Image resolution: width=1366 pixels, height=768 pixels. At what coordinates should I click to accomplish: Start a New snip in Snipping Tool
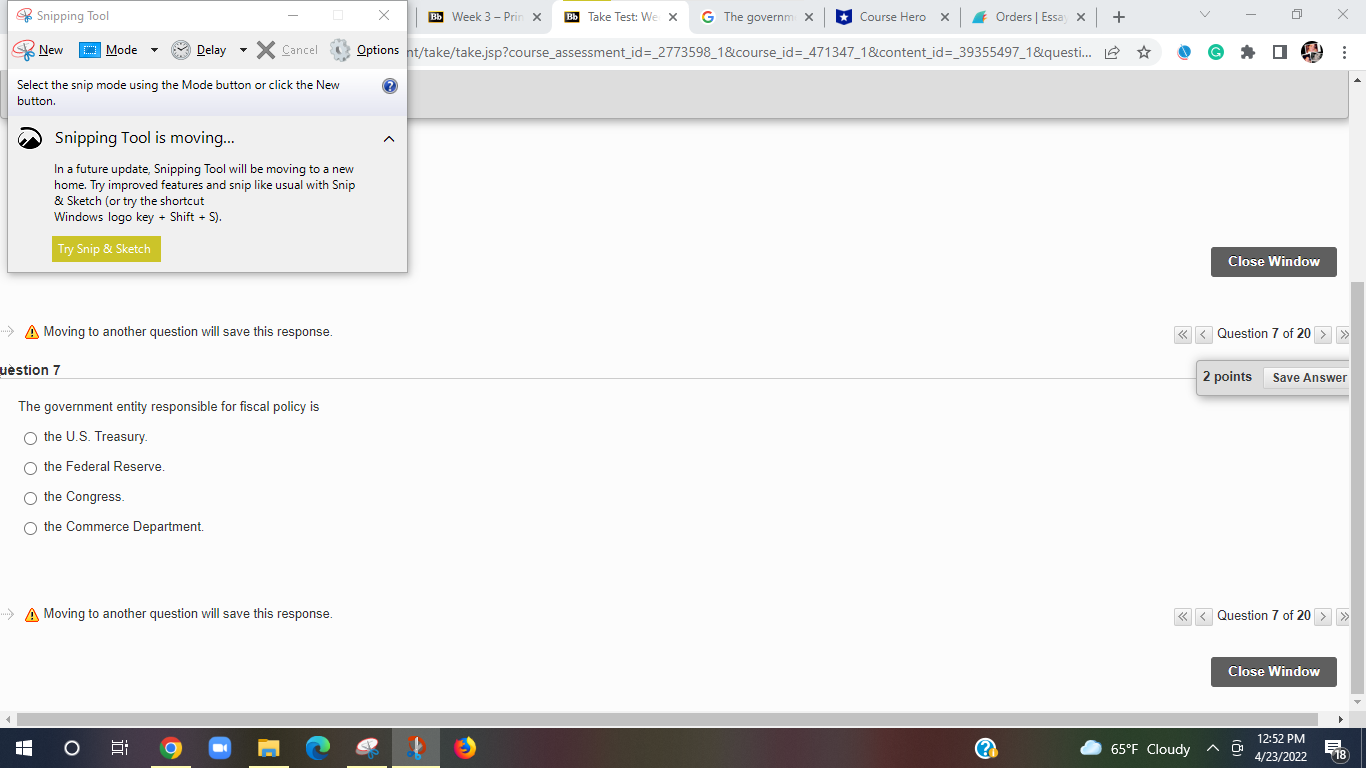42,49
